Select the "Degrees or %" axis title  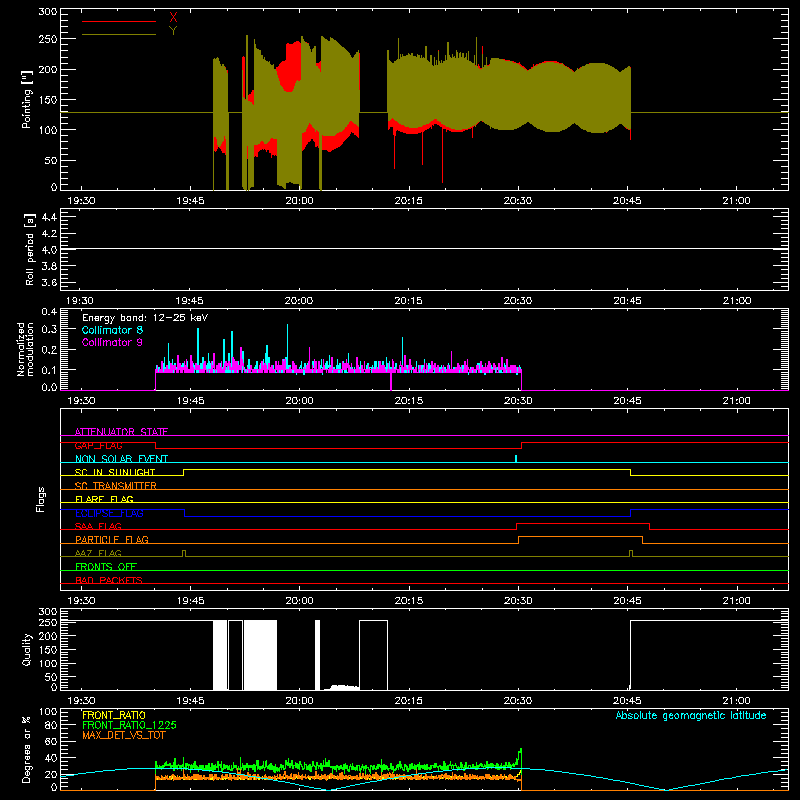click(x=27, y=749)
